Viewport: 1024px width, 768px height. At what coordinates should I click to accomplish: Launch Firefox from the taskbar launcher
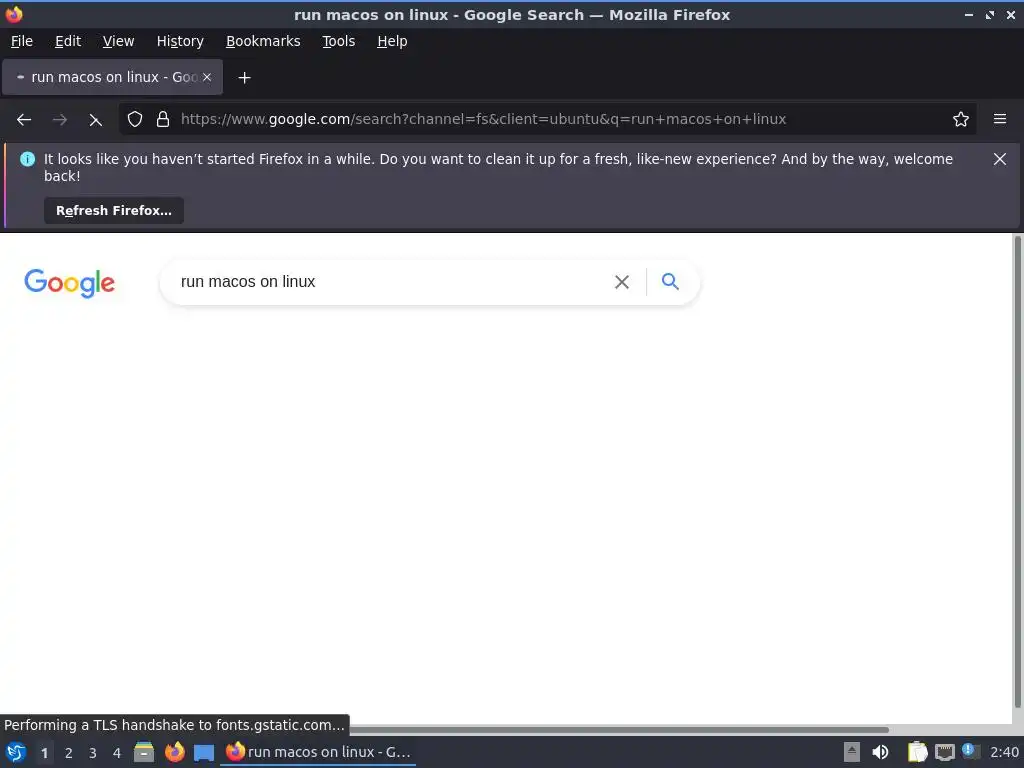[174, 752]
